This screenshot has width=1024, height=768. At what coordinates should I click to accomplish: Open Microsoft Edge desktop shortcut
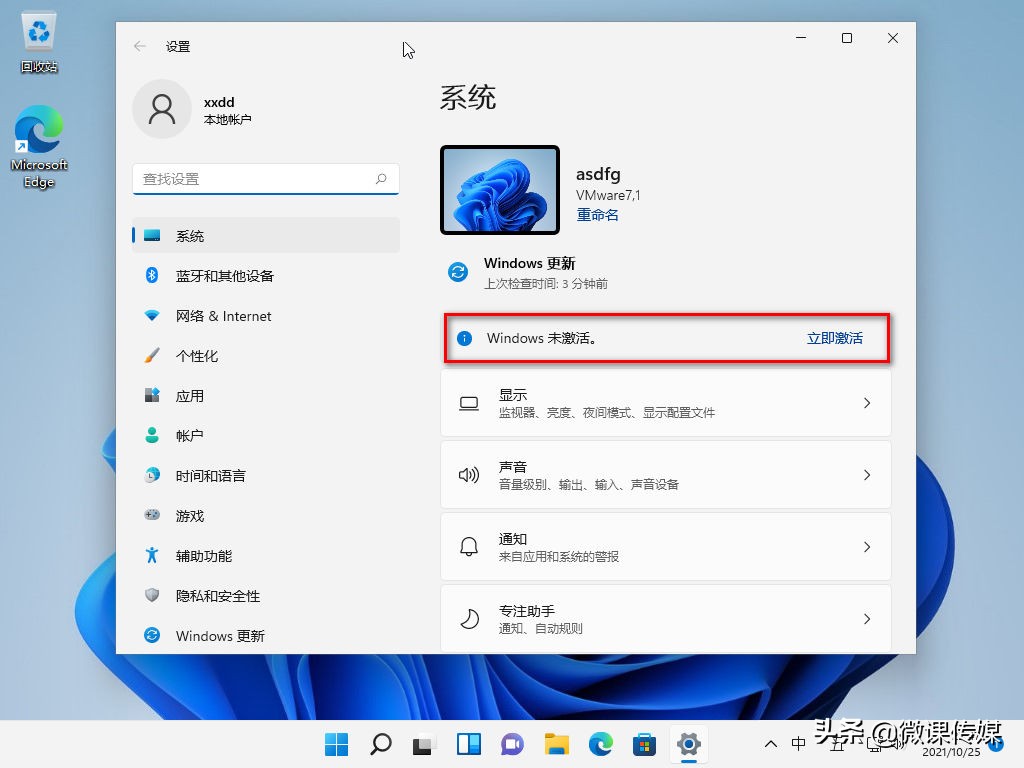39,146
